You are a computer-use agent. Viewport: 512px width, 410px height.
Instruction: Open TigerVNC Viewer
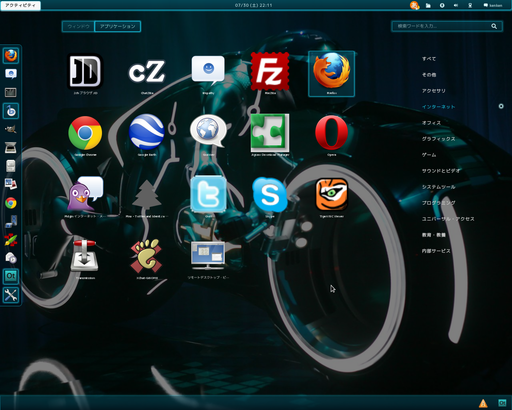(331, 195)
